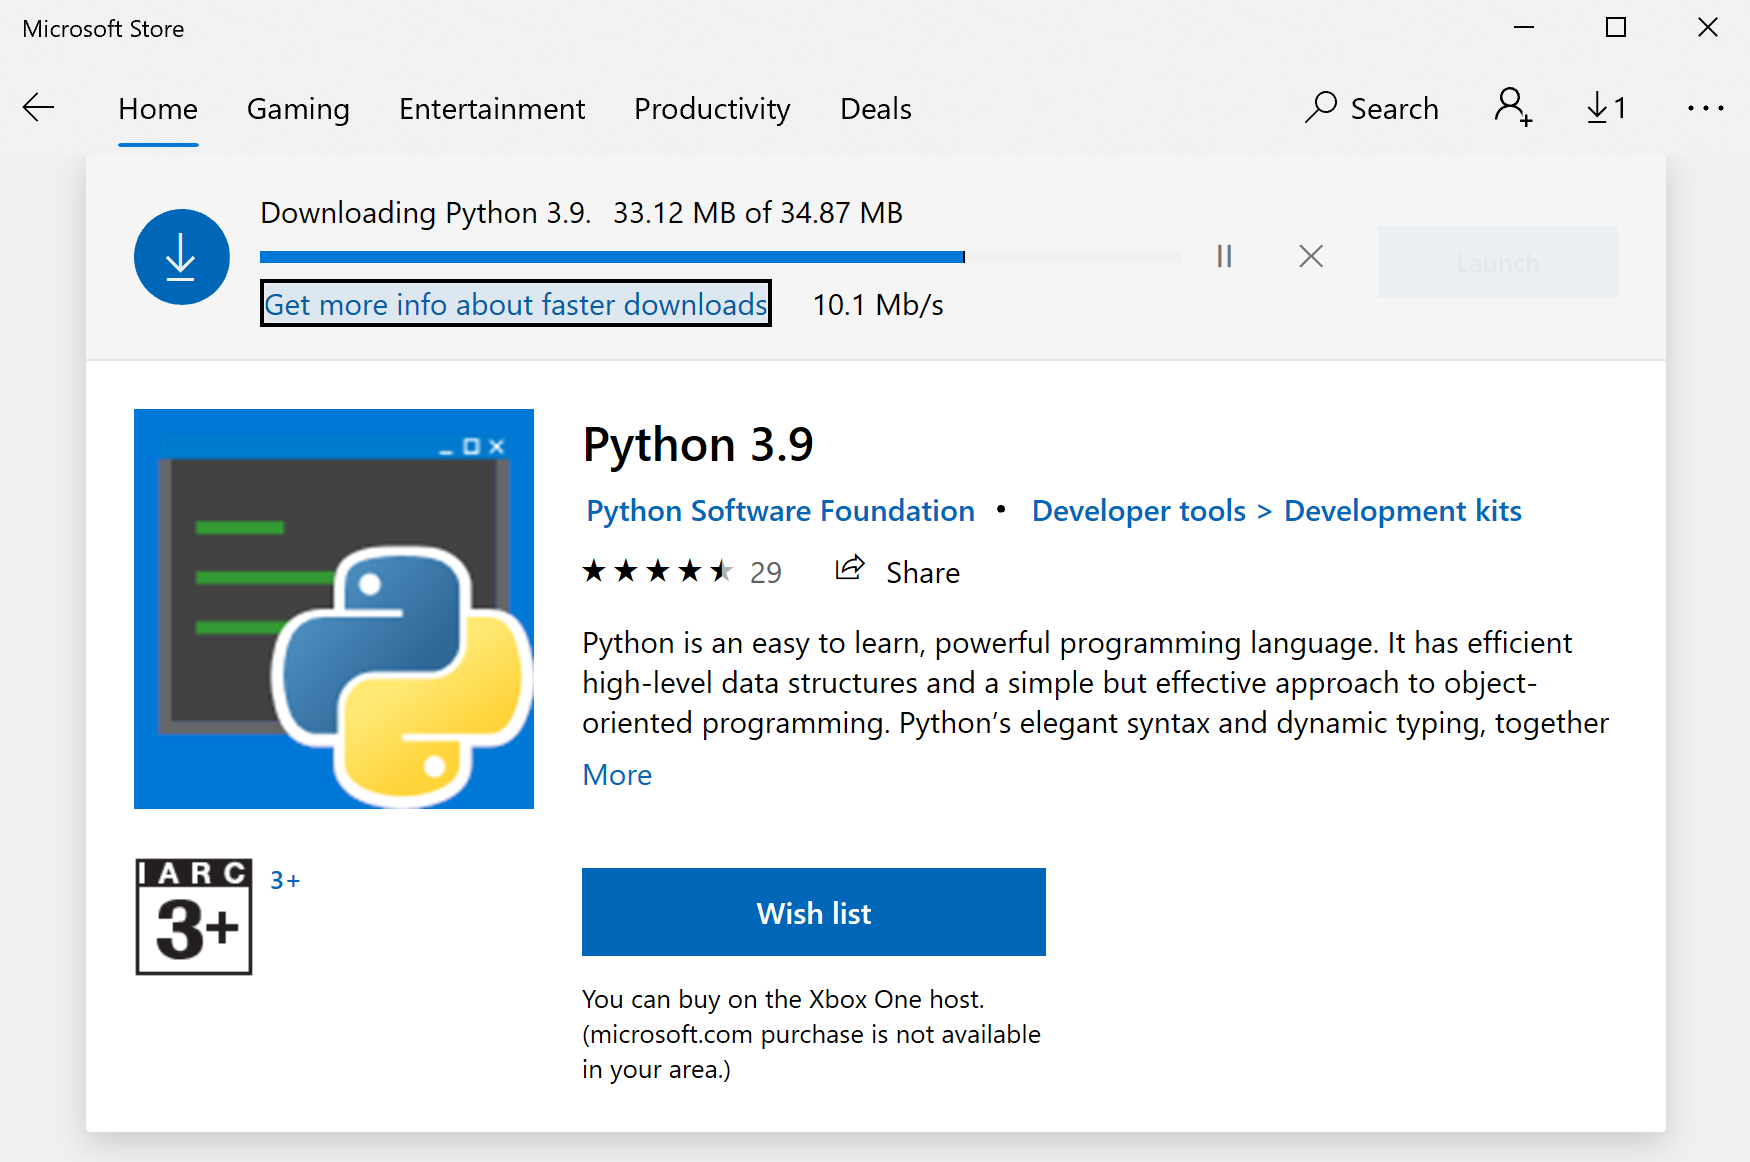Click the Share icon
This screenshot has width=1750, height=1162.
(x=850, y=569)
